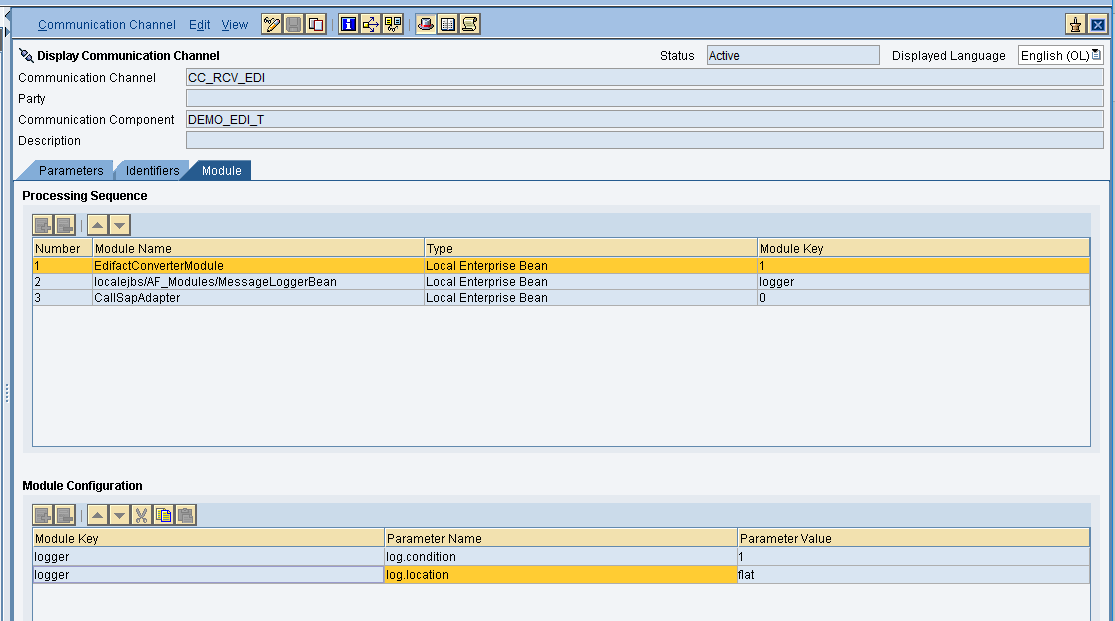The image size is (1115, 621).
Task: Open the Communication Channel menu
Action: 106,25
